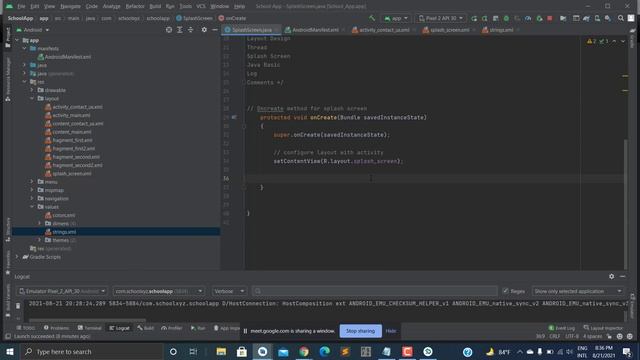Hide the Project panel with the minus icon

215,30
